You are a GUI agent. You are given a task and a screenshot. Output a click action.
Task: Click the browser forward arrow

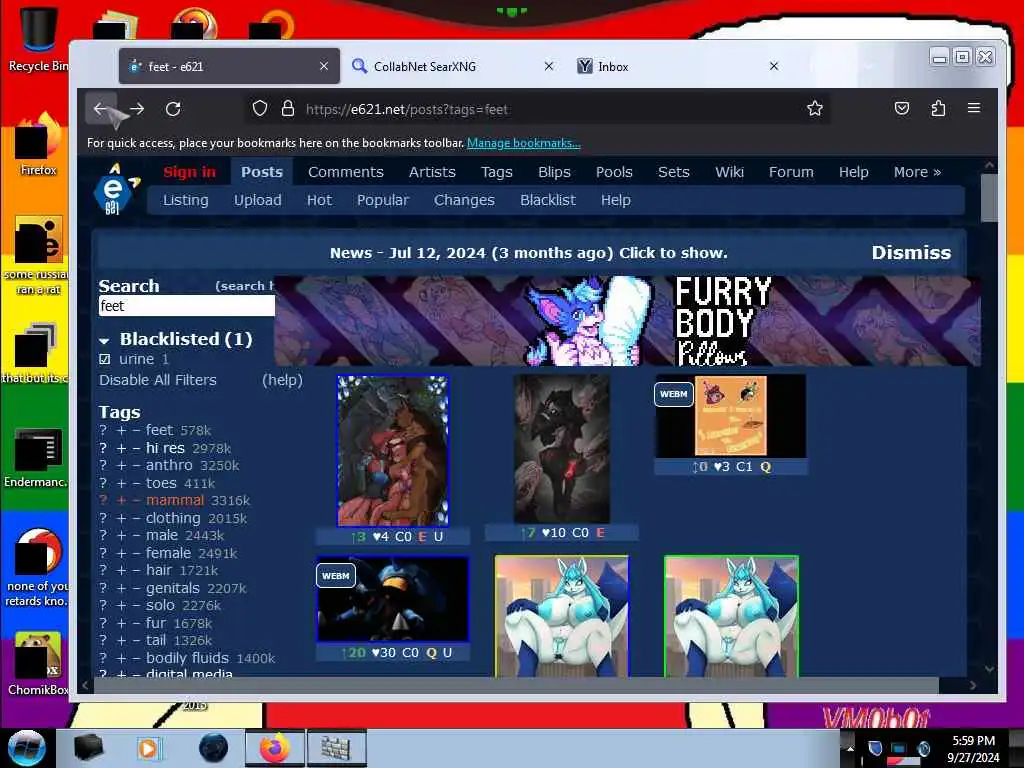[x=136, y=109]
